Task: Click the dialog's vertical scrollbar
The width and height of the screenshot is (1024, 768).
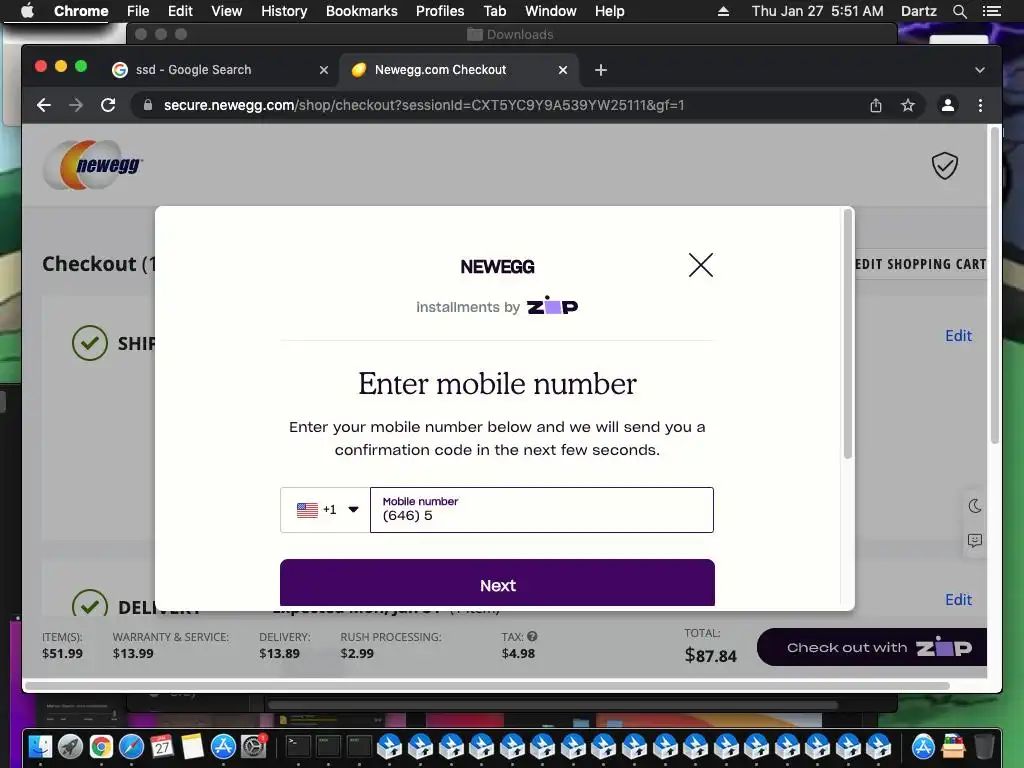Action: [x=847, y=334]
